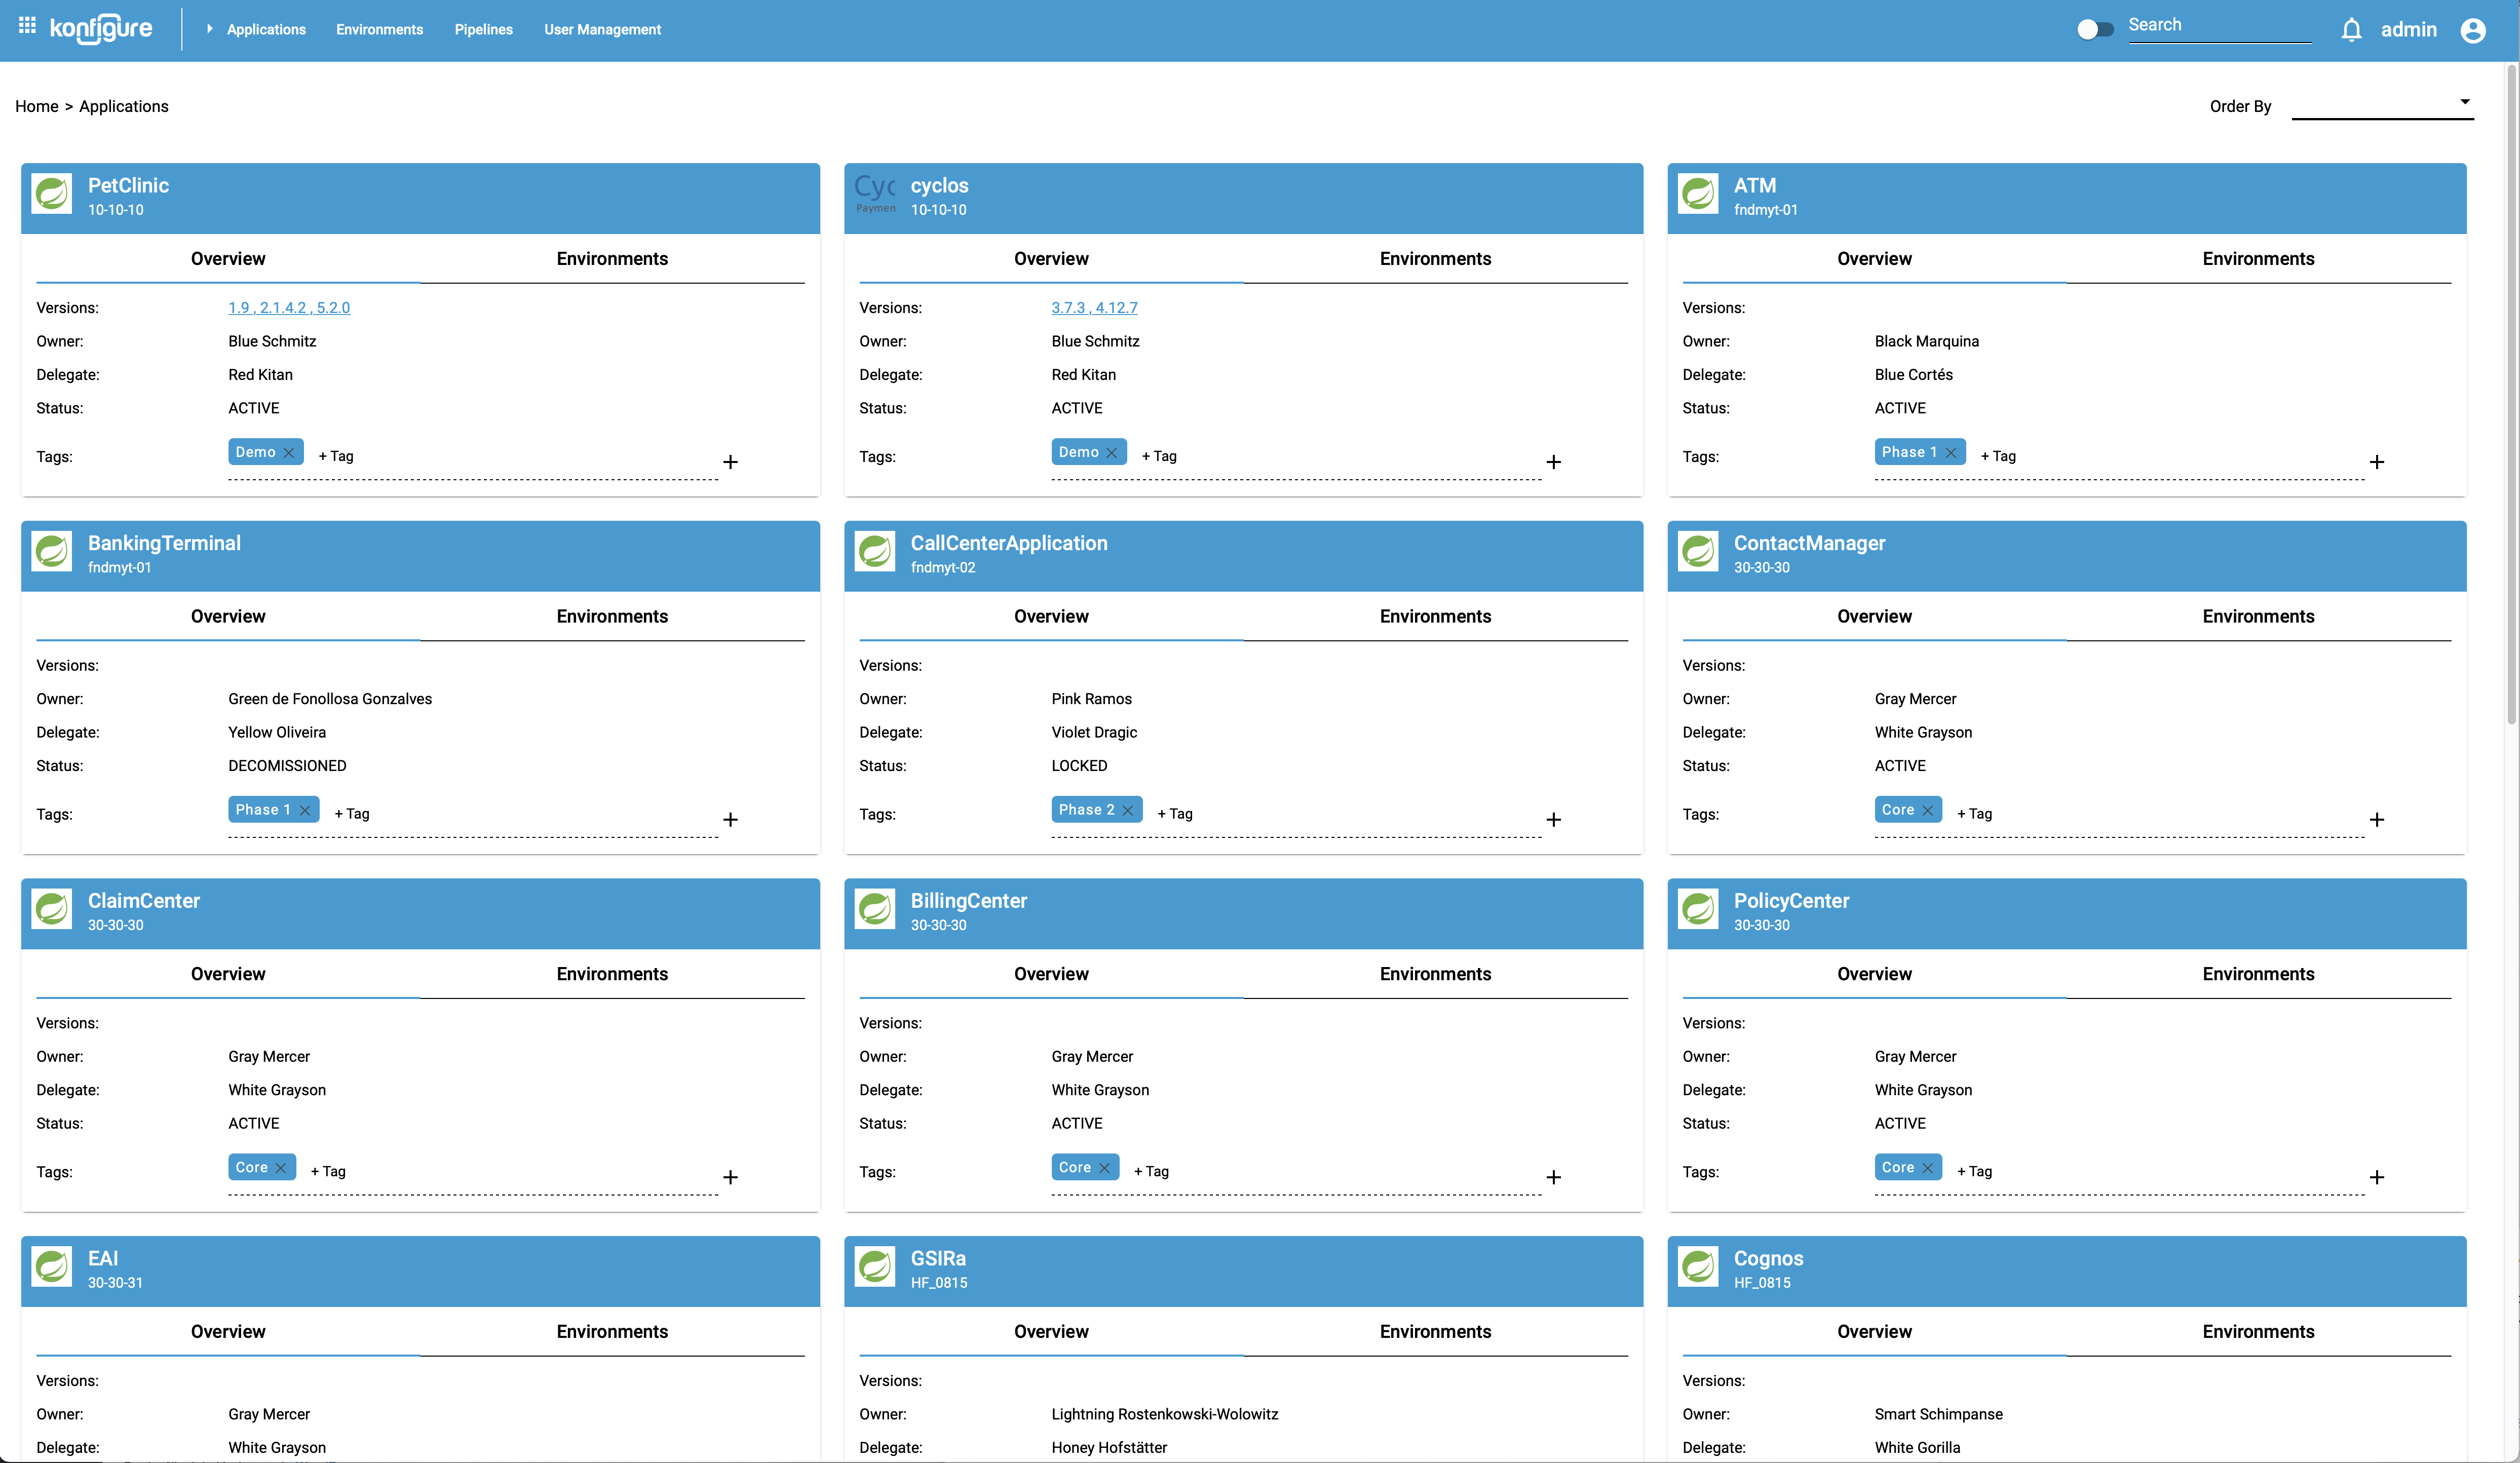Click the DECOMISSIONED status text
This screenshot has height=1463, width=2520.
tap(287, 766)
